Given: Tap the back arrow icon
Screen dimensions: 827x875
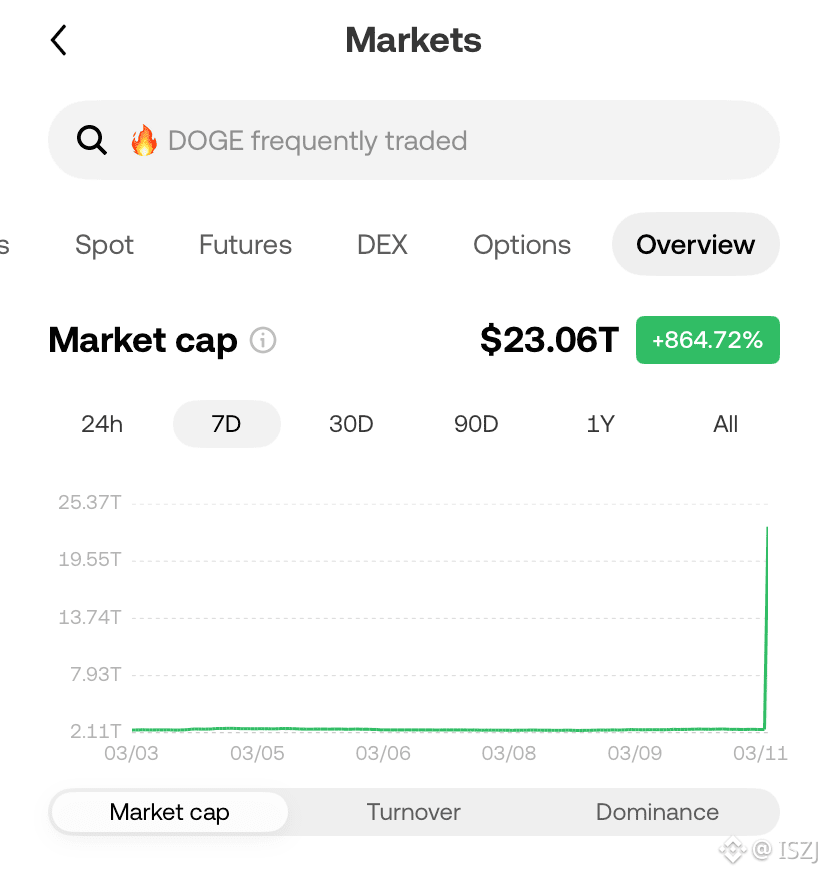Looking at the screenshot, I should [59, 40].
